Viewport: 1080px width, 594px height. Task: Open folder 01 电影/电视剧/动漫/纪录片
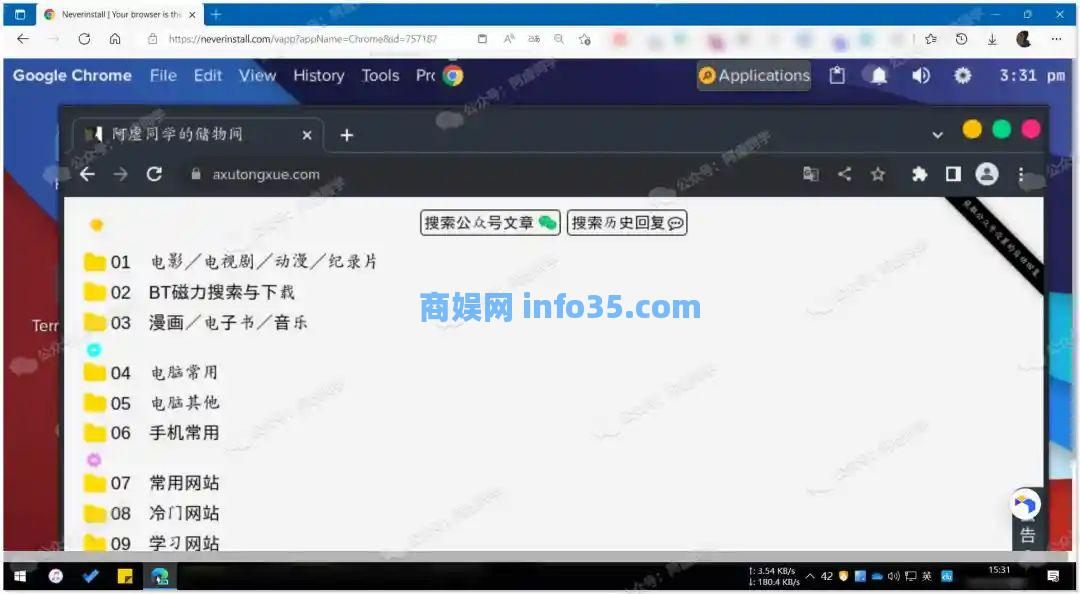point(231,262)
